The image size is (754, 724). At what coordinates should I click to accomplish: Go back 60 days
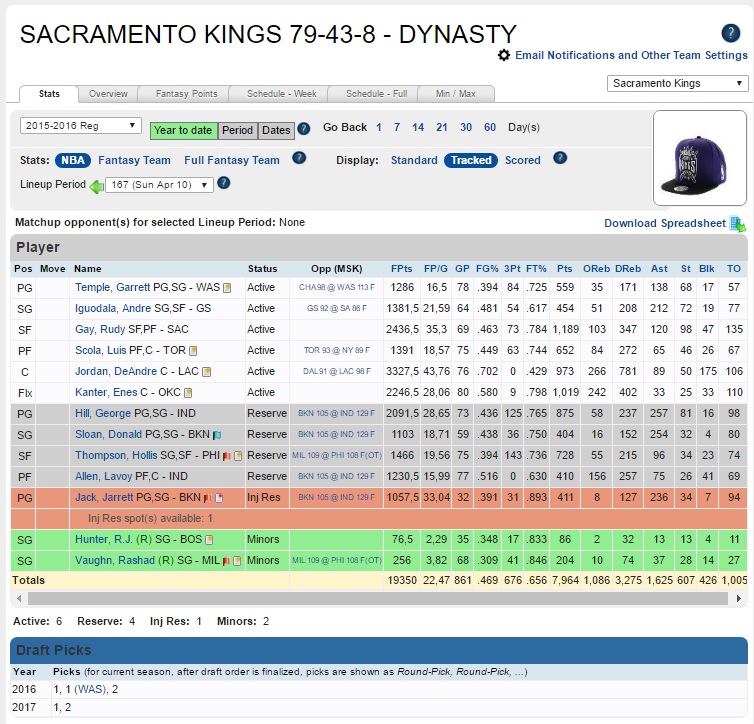tap(490, 127)
